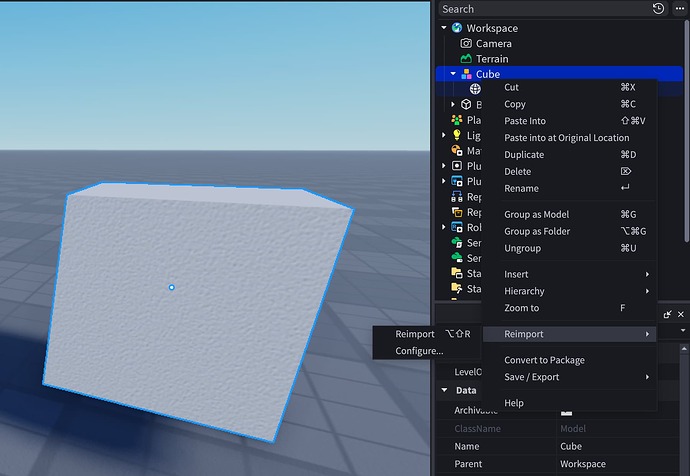Screen dimensions: 690x476
Task: Choose Rename in the context menu
Action: point(570,188)
